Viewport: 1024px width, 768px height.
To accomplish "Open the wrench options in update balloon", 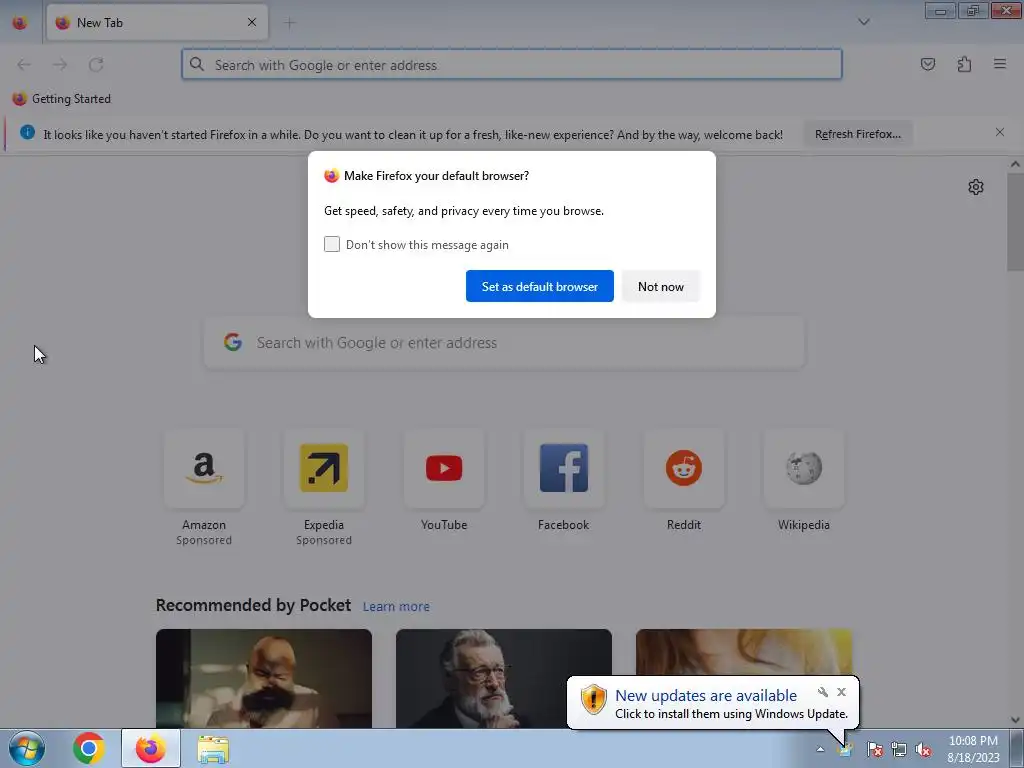I will tap(823, 692).
